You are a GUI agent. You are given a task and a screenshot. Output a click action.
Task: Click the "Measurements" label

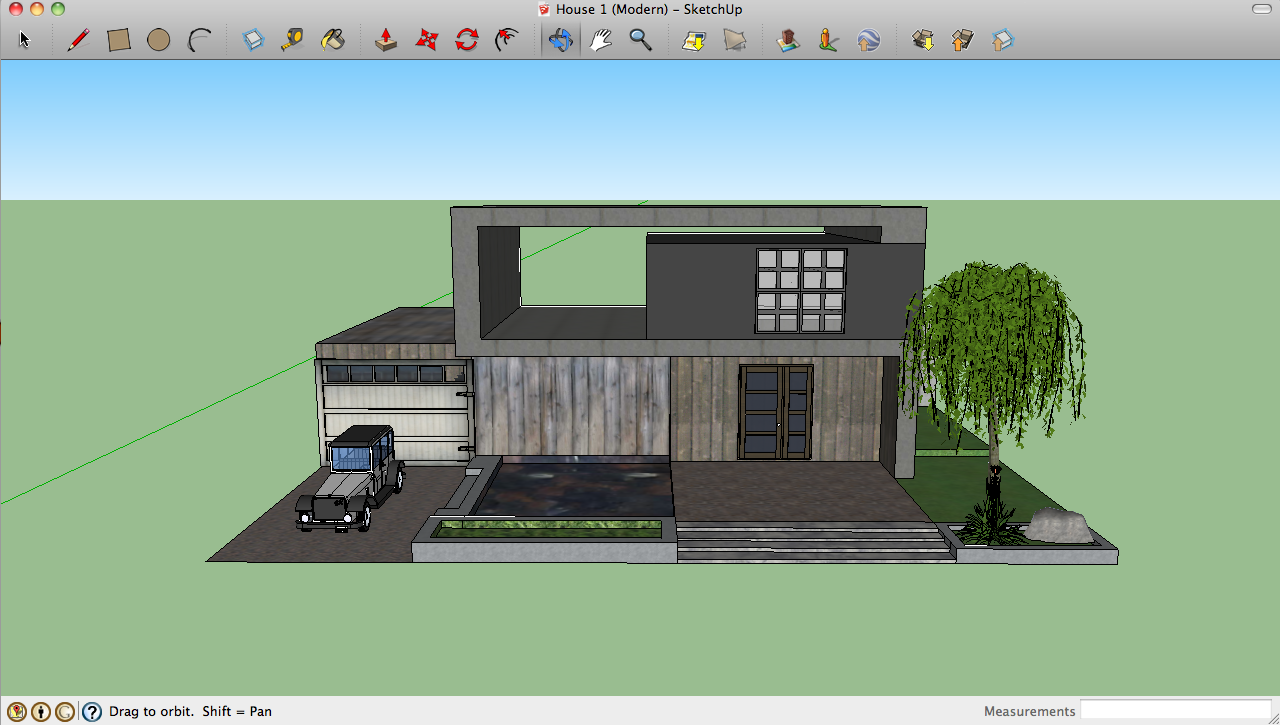tap(1030, 712)
